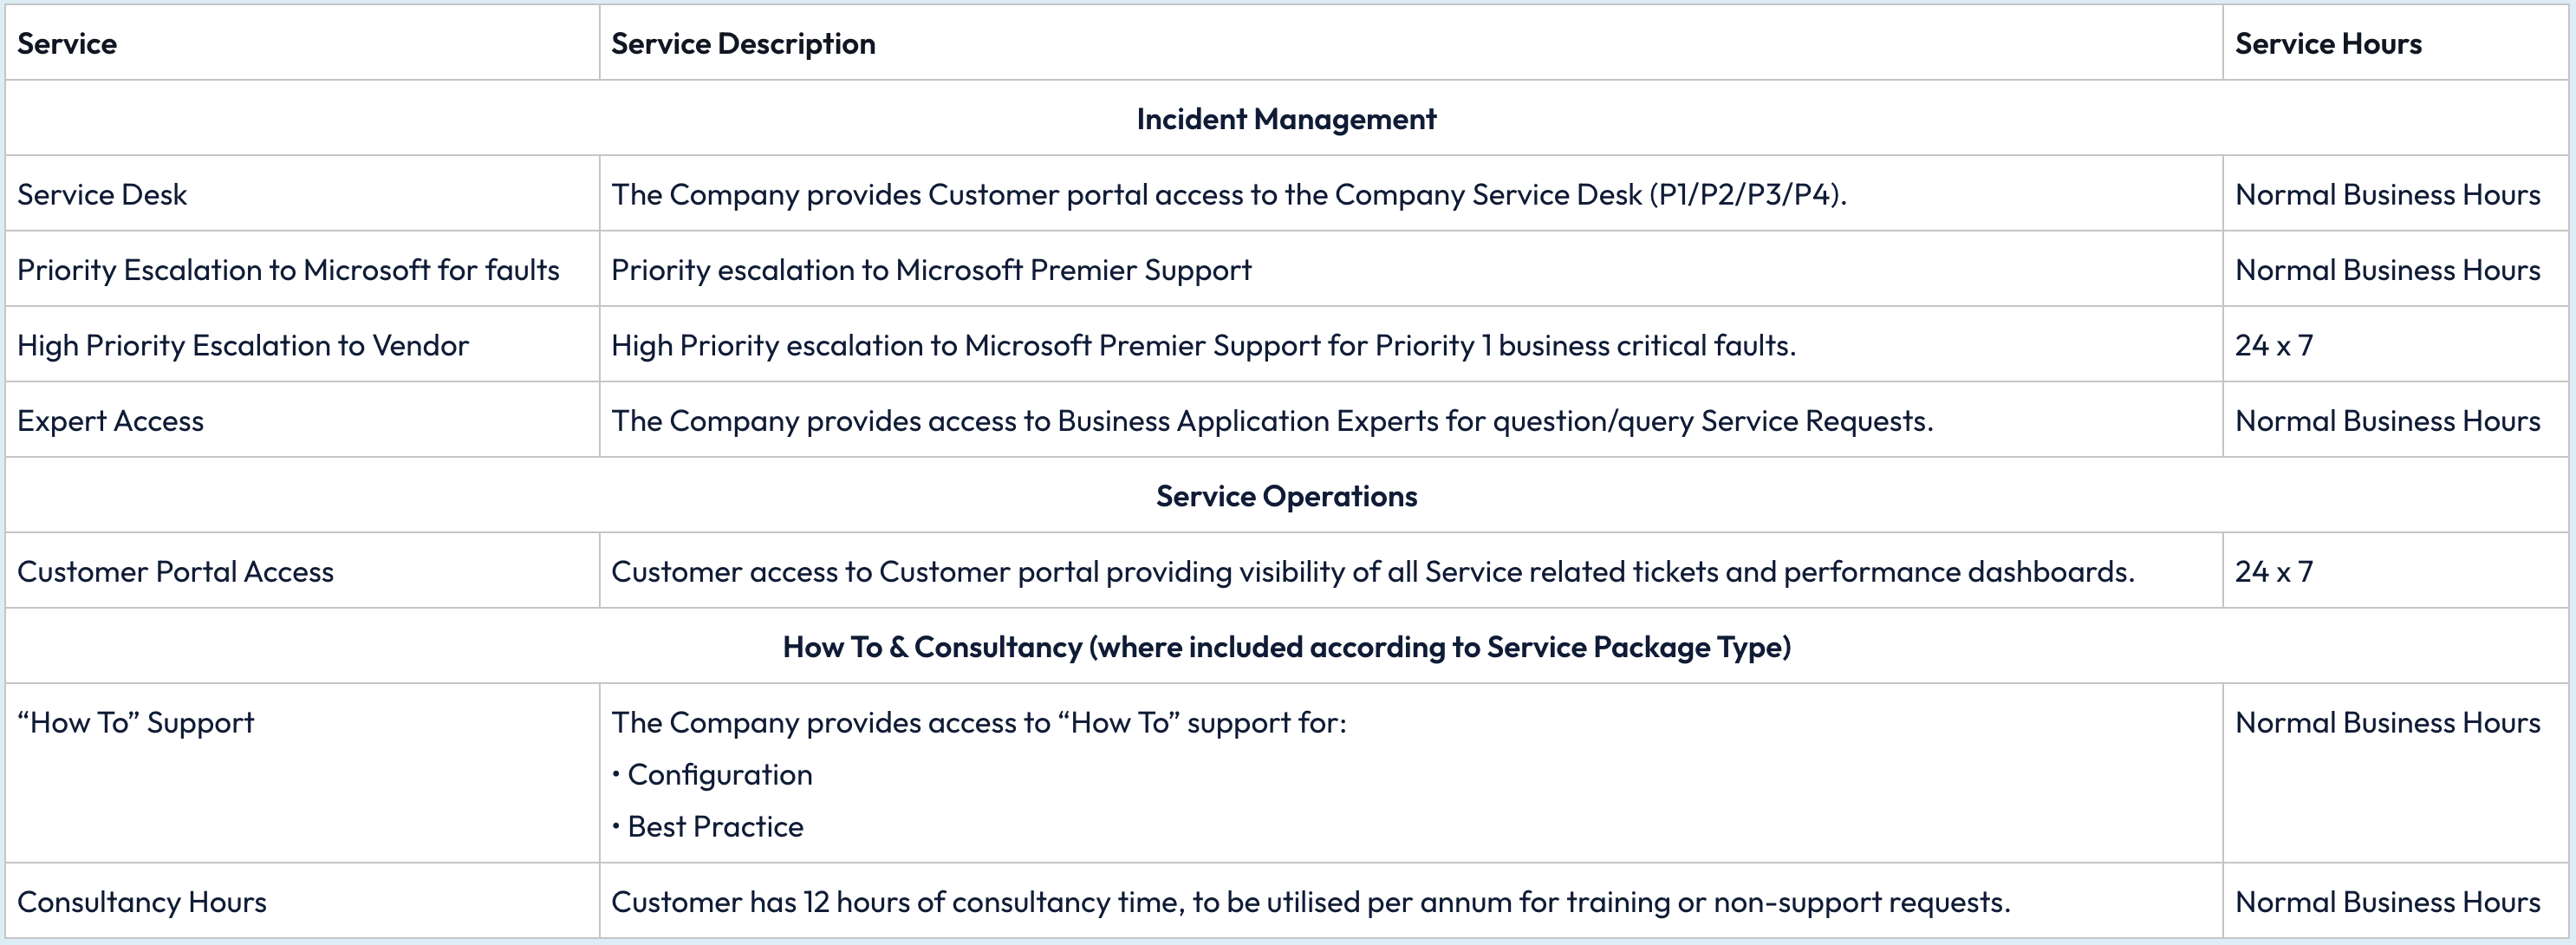This screenshot has height=945, width=2576.
Task: Click the Microsoft Premier Support description text
Action: [x=931, y=270]
